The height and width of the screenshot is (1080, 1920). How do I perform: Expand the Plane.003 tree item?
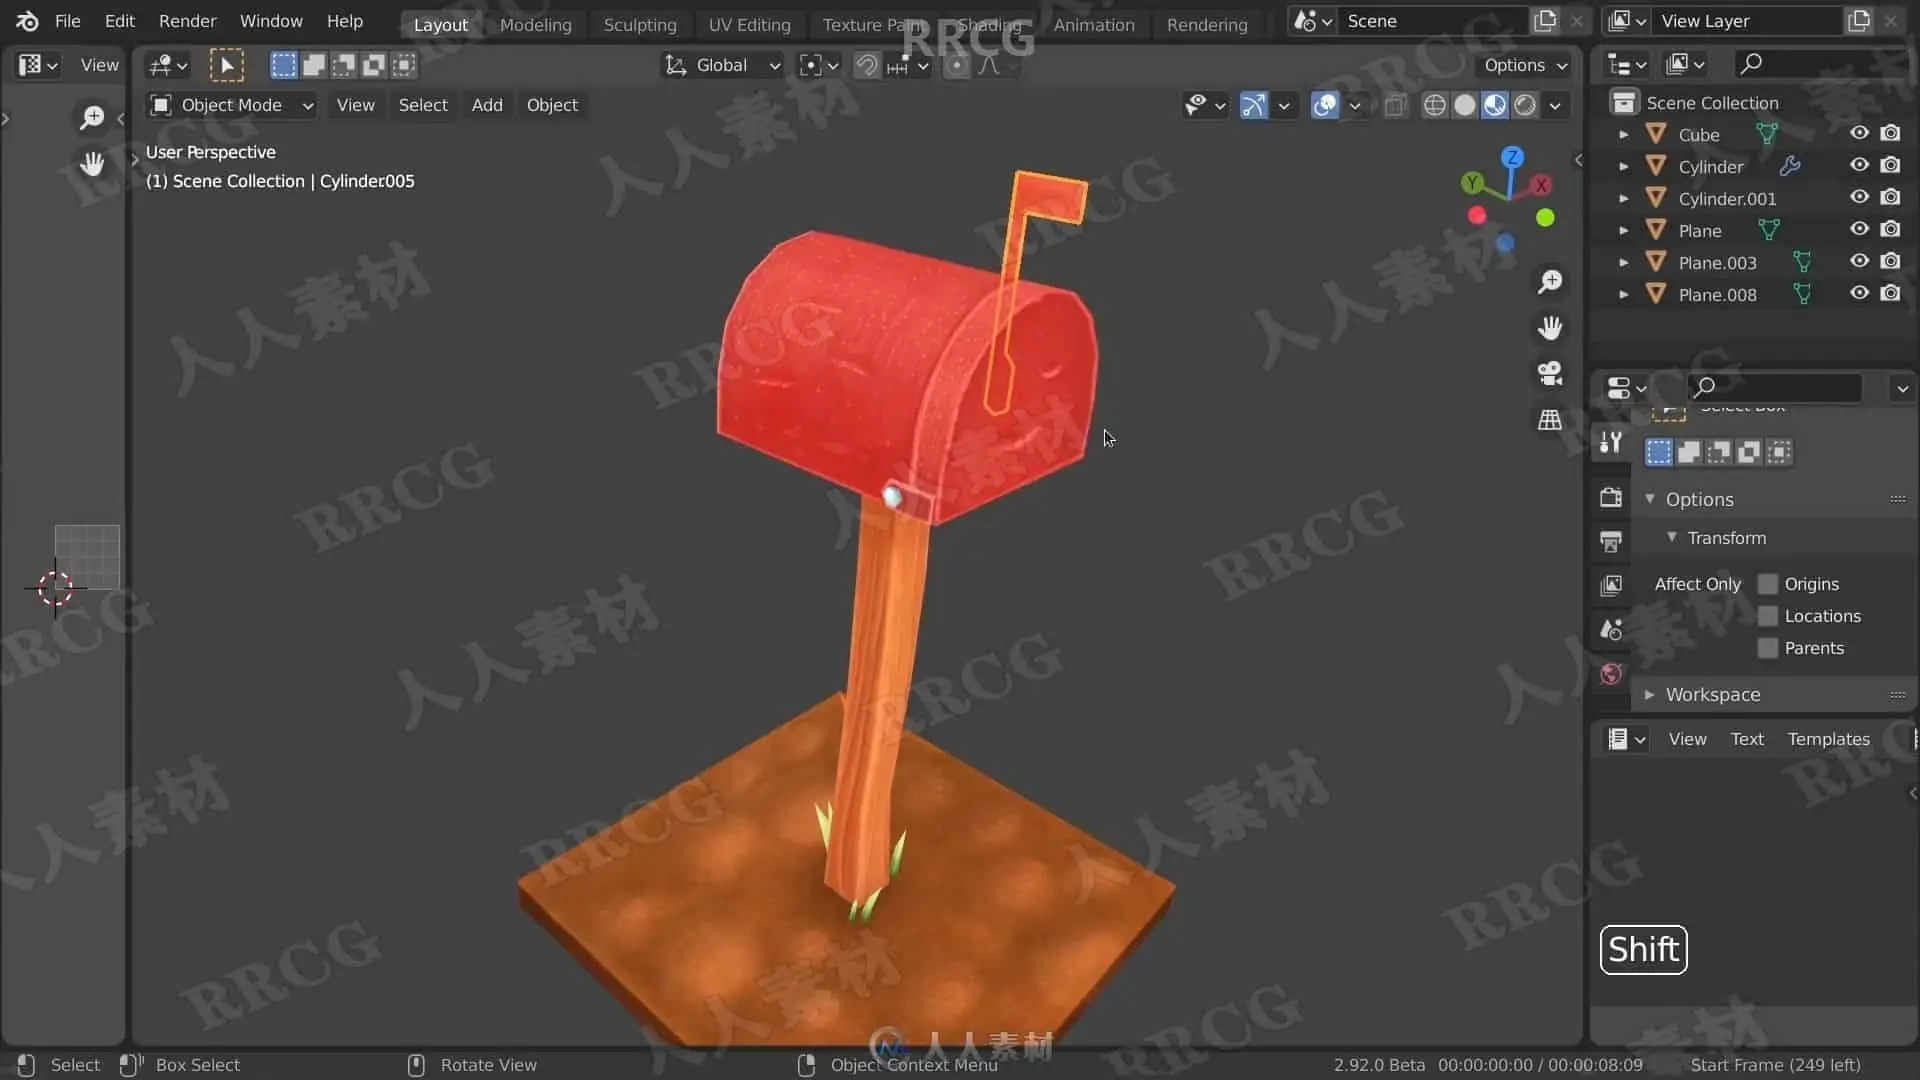[1623, 263]
